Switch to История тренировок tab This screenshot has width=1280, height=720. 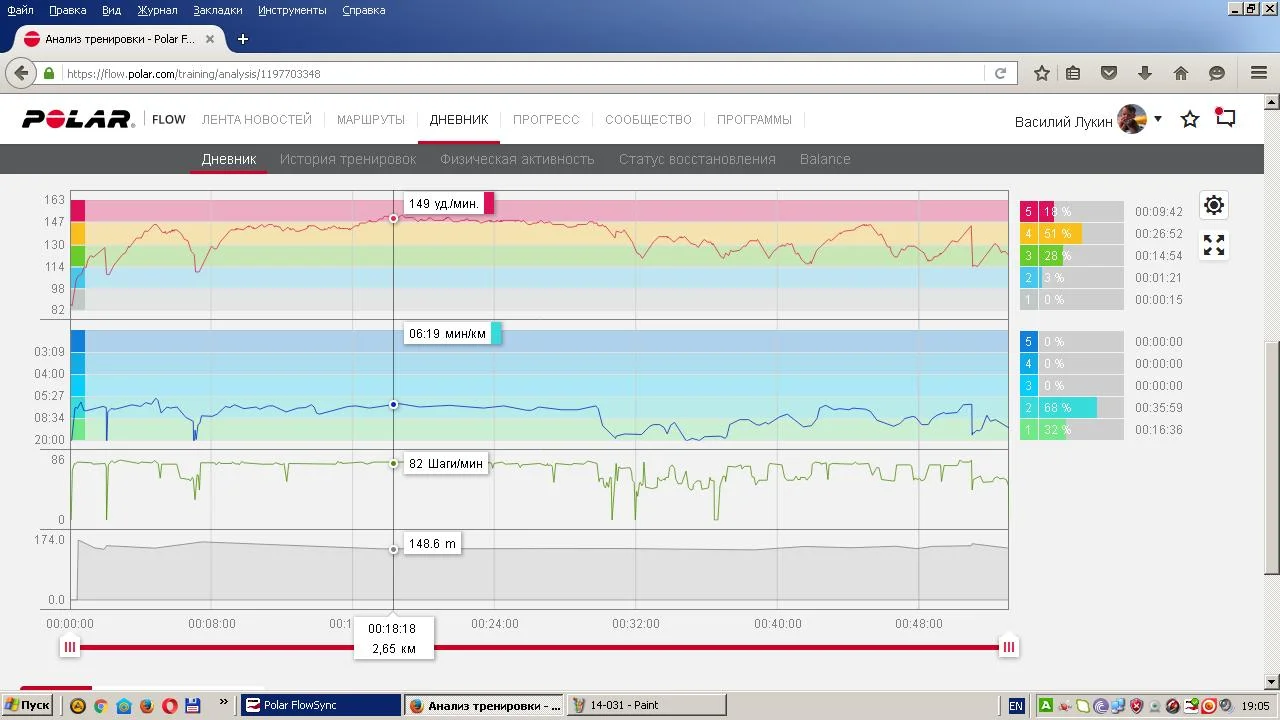pos(347,159)
